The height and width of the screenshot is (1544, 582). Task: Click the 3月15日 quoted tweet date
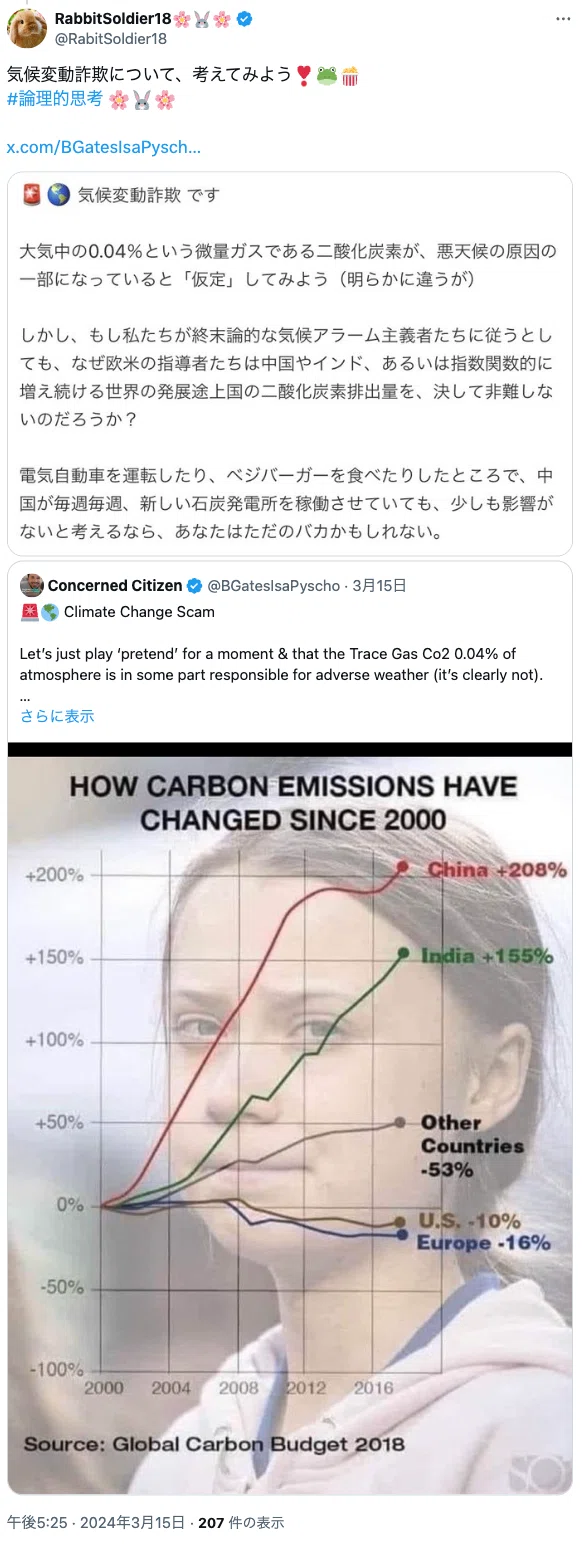click(379, 585)
